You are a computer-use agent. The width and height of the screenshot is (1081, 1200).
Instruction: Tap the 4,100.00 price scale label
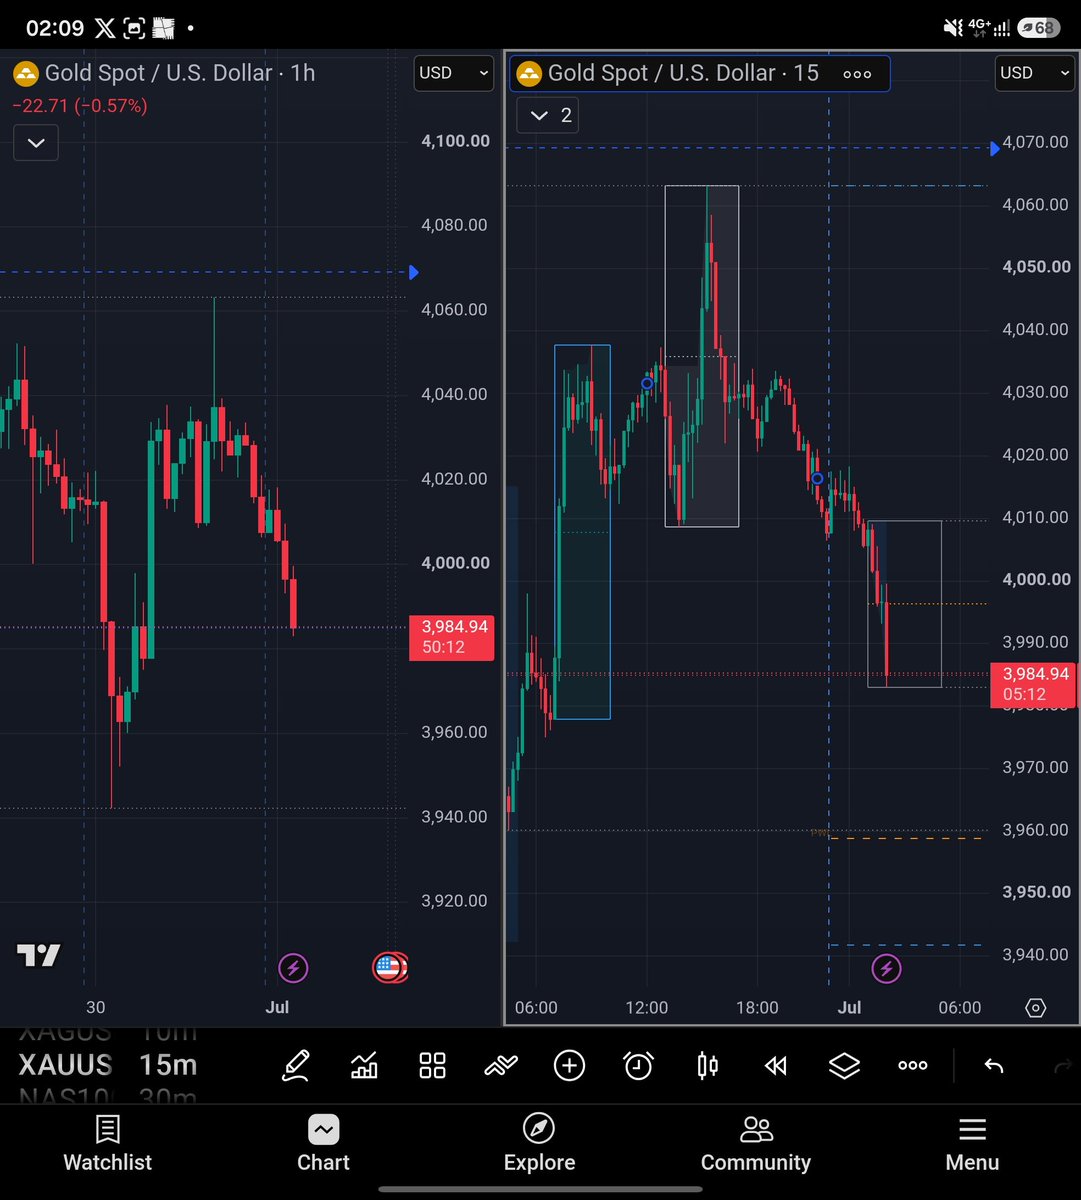pos(456,141)
